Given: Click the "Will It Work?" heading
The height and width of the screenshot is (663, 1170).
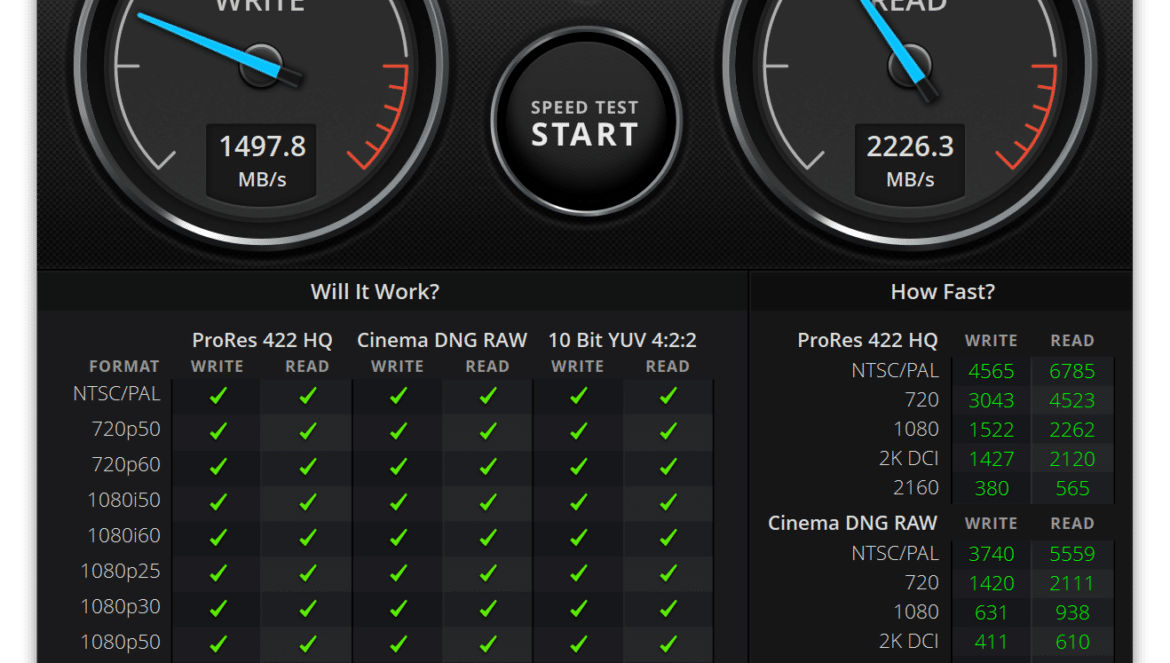Looking at the screenshot, I should click(x=375, y=292).
